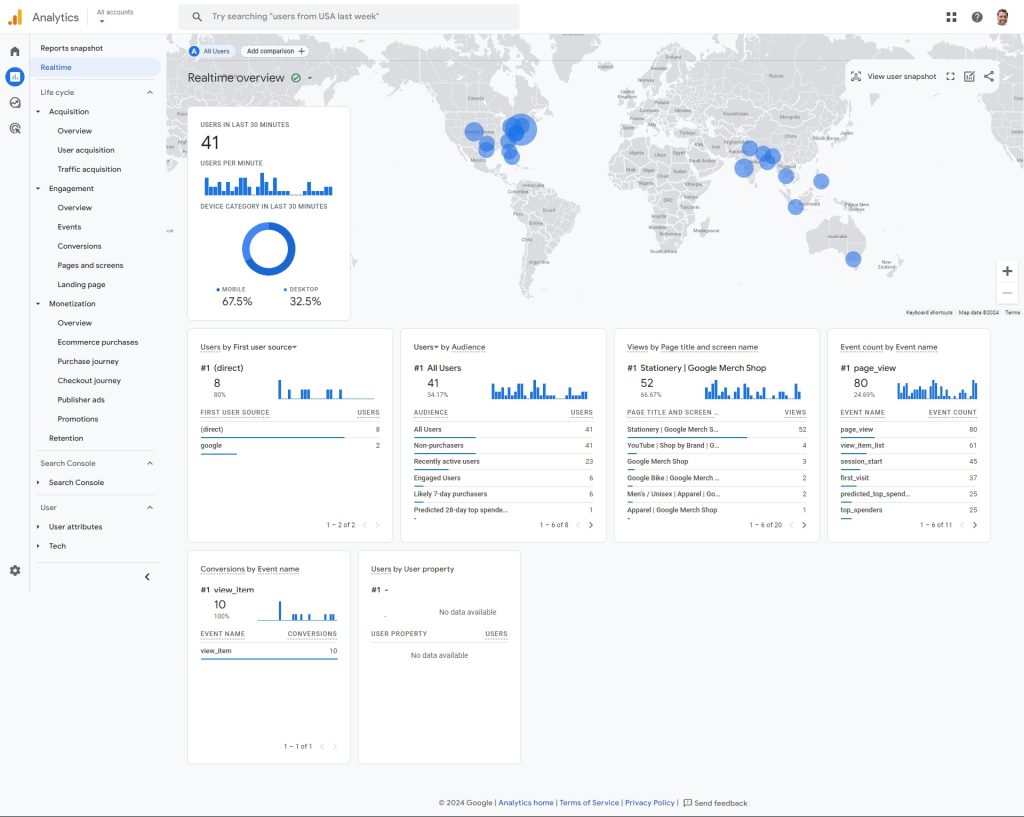Click Google Merch Shop page row
Screen dimensions: 1024x817
pyautogui.click(x=716, y=461)
